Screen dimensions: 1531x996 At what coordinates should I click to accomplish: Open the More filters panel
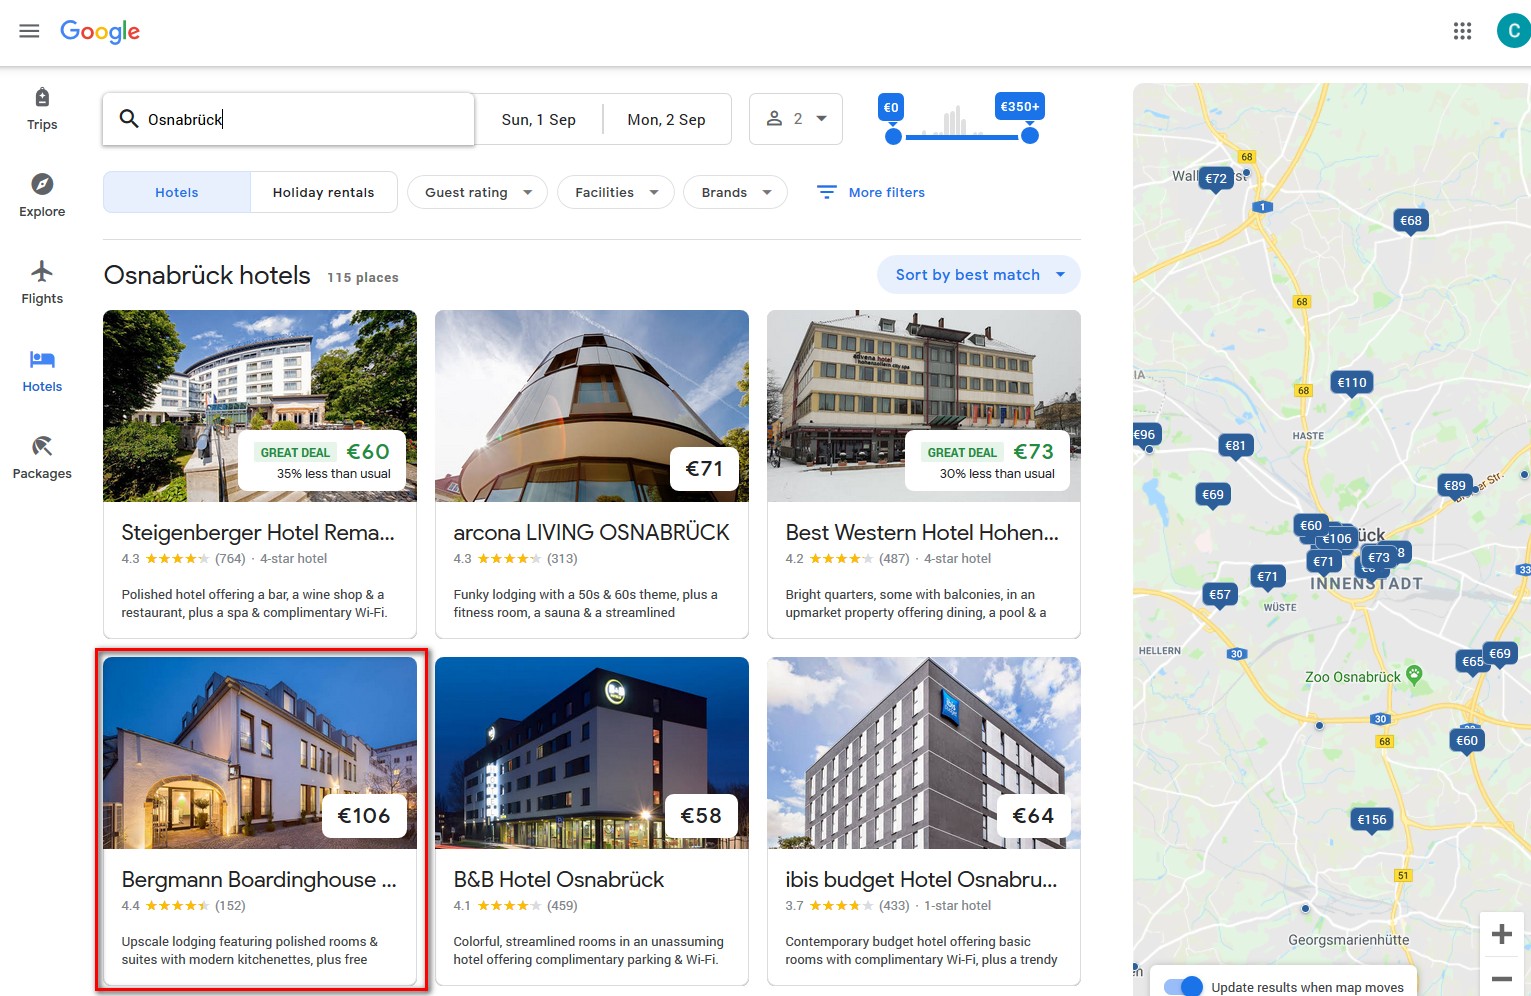click(x=869, y=192)
